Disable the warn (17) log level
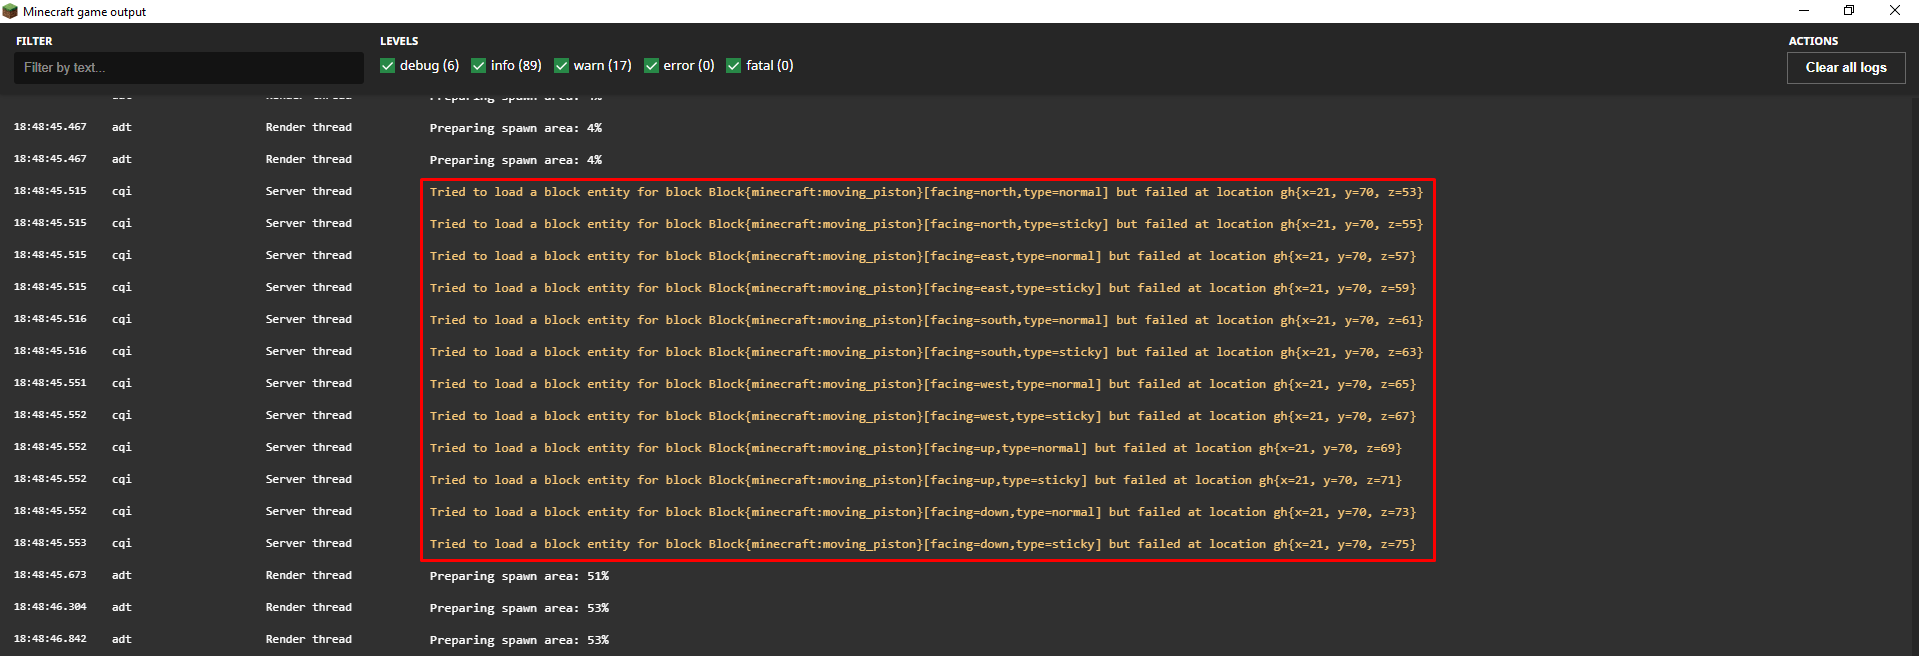The height and width of the screenshot is (656, 1919). tap(562, 66)
